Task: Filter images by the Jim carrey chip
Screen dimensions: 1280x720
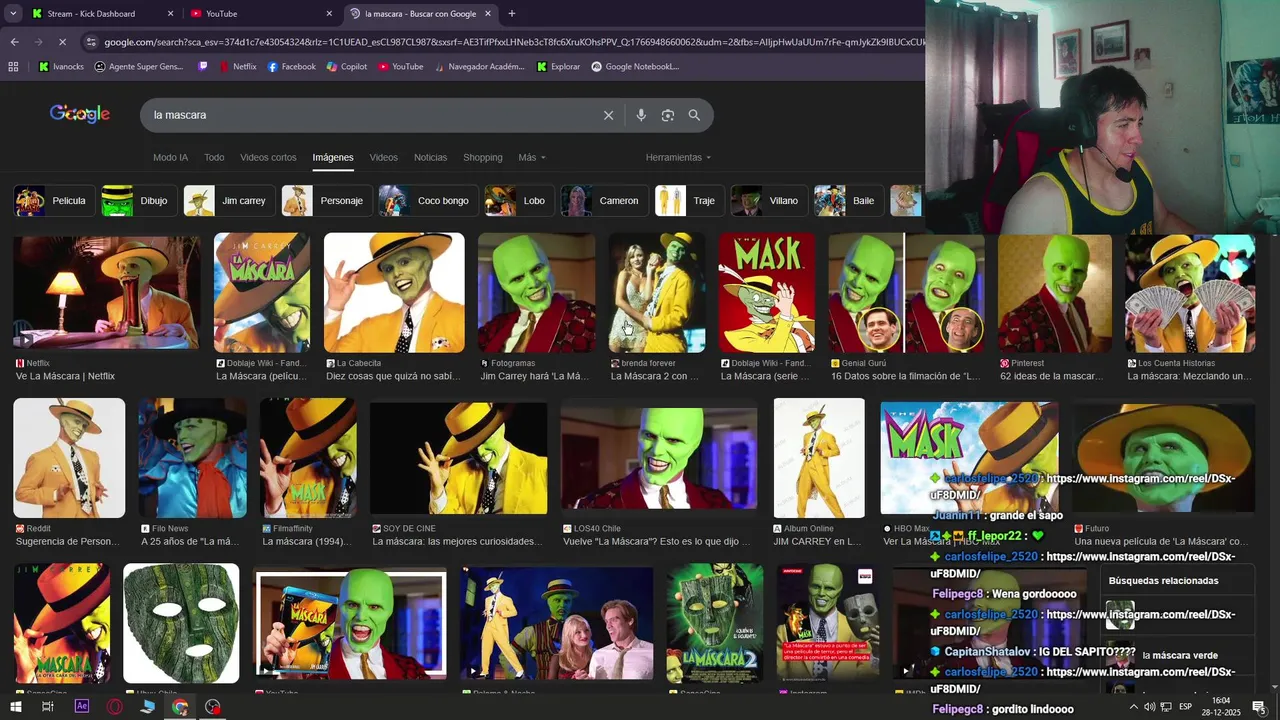Action: pos(227,201)
